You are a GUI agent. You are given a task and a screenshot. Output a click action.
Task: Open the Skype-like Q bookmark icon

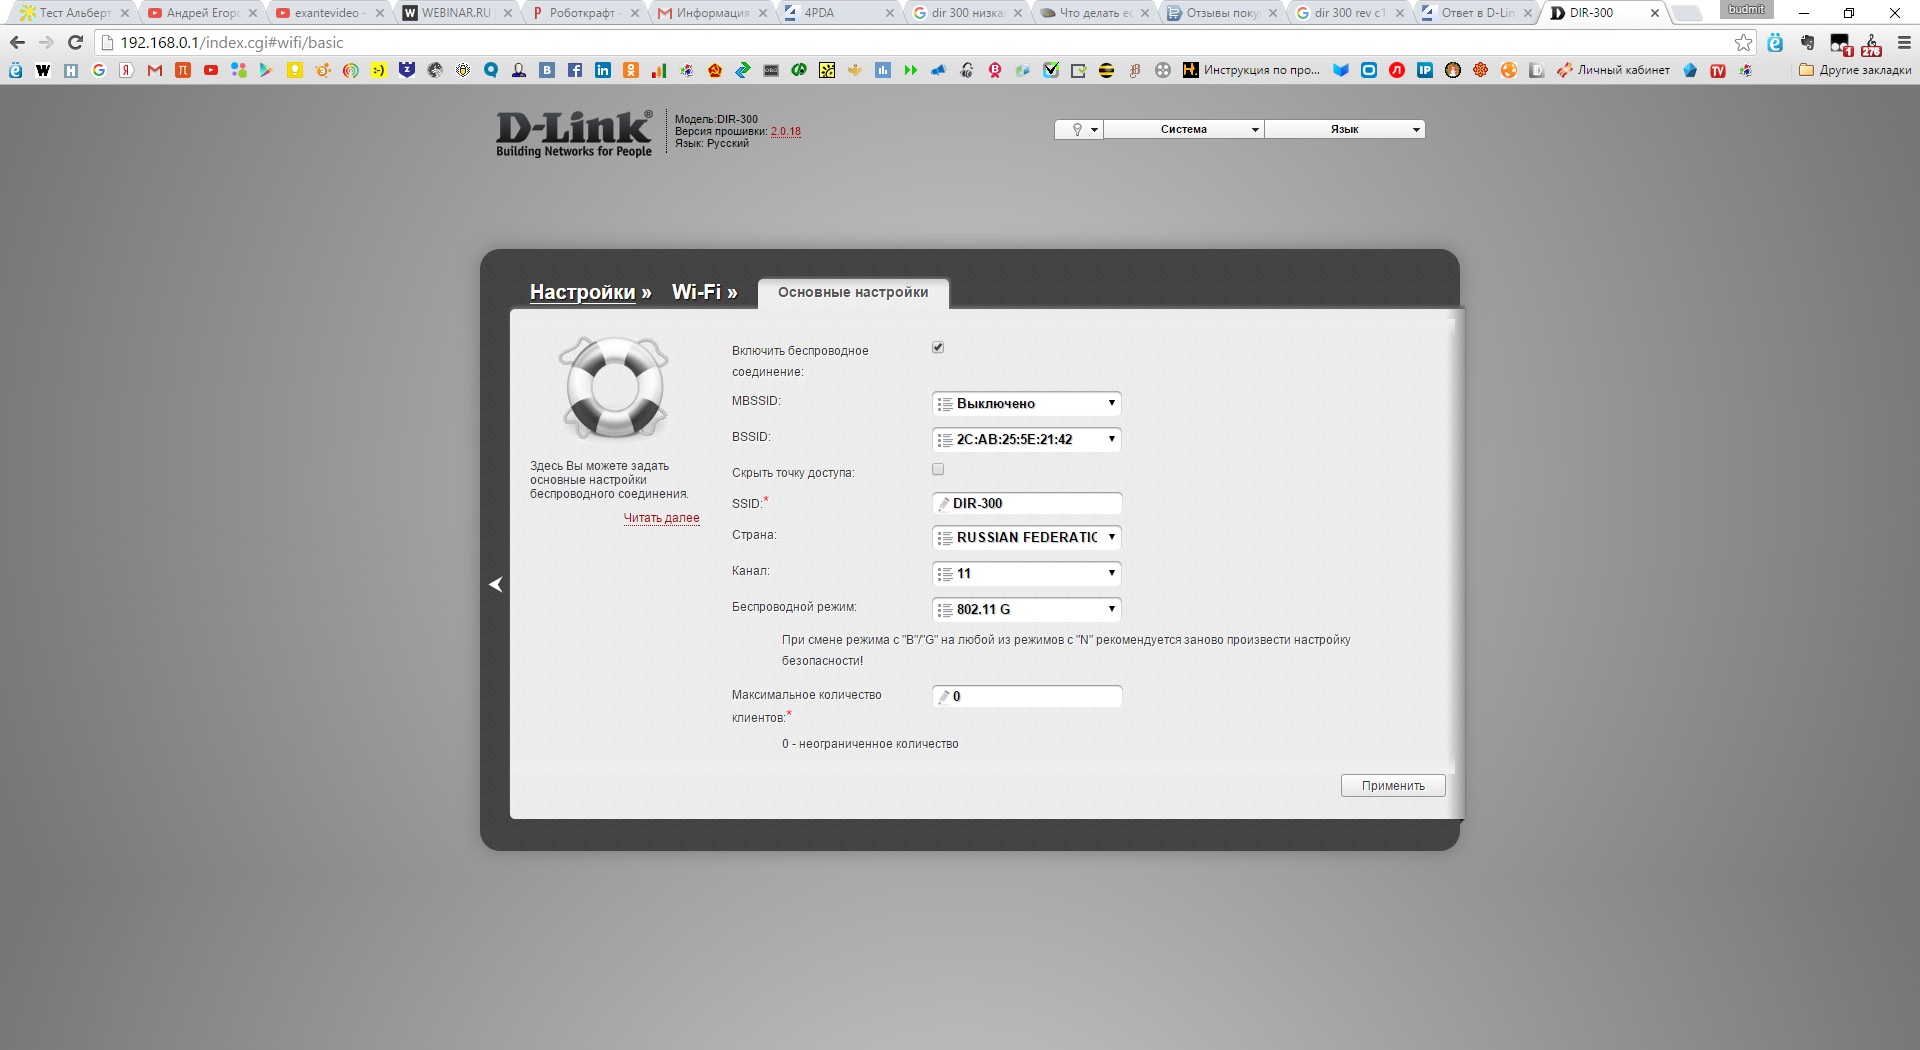click(x=491, y=70)
